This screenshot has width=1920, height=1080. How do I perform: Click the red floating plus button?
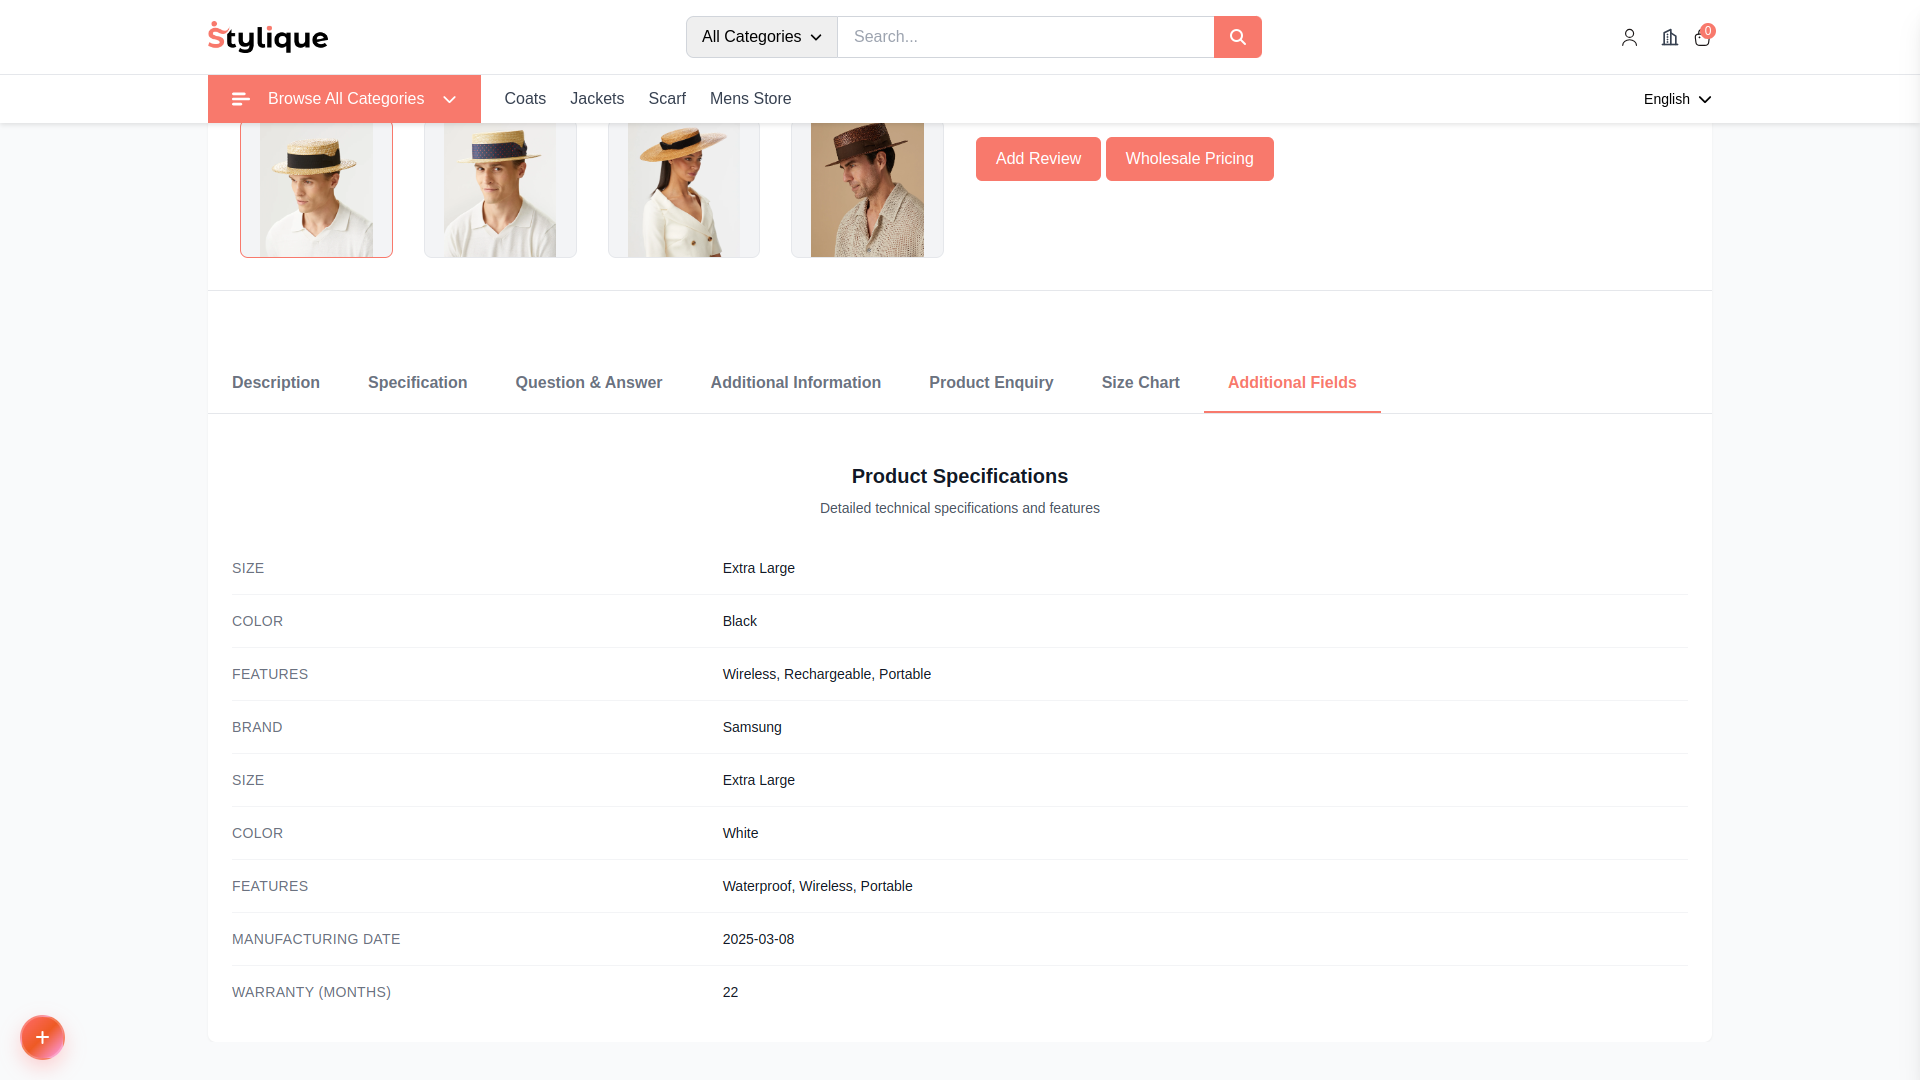coord(42,1038)
